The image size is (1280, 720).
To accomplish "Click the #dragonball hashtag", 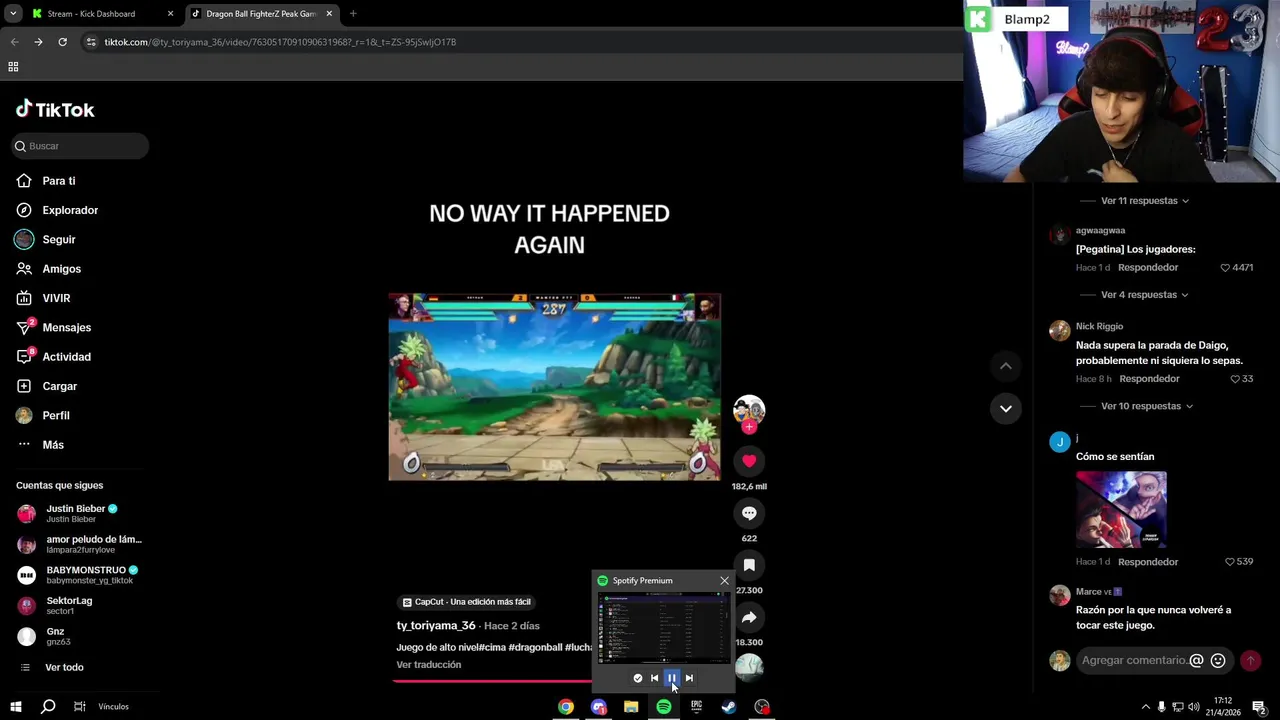I will tap(535, 648).
